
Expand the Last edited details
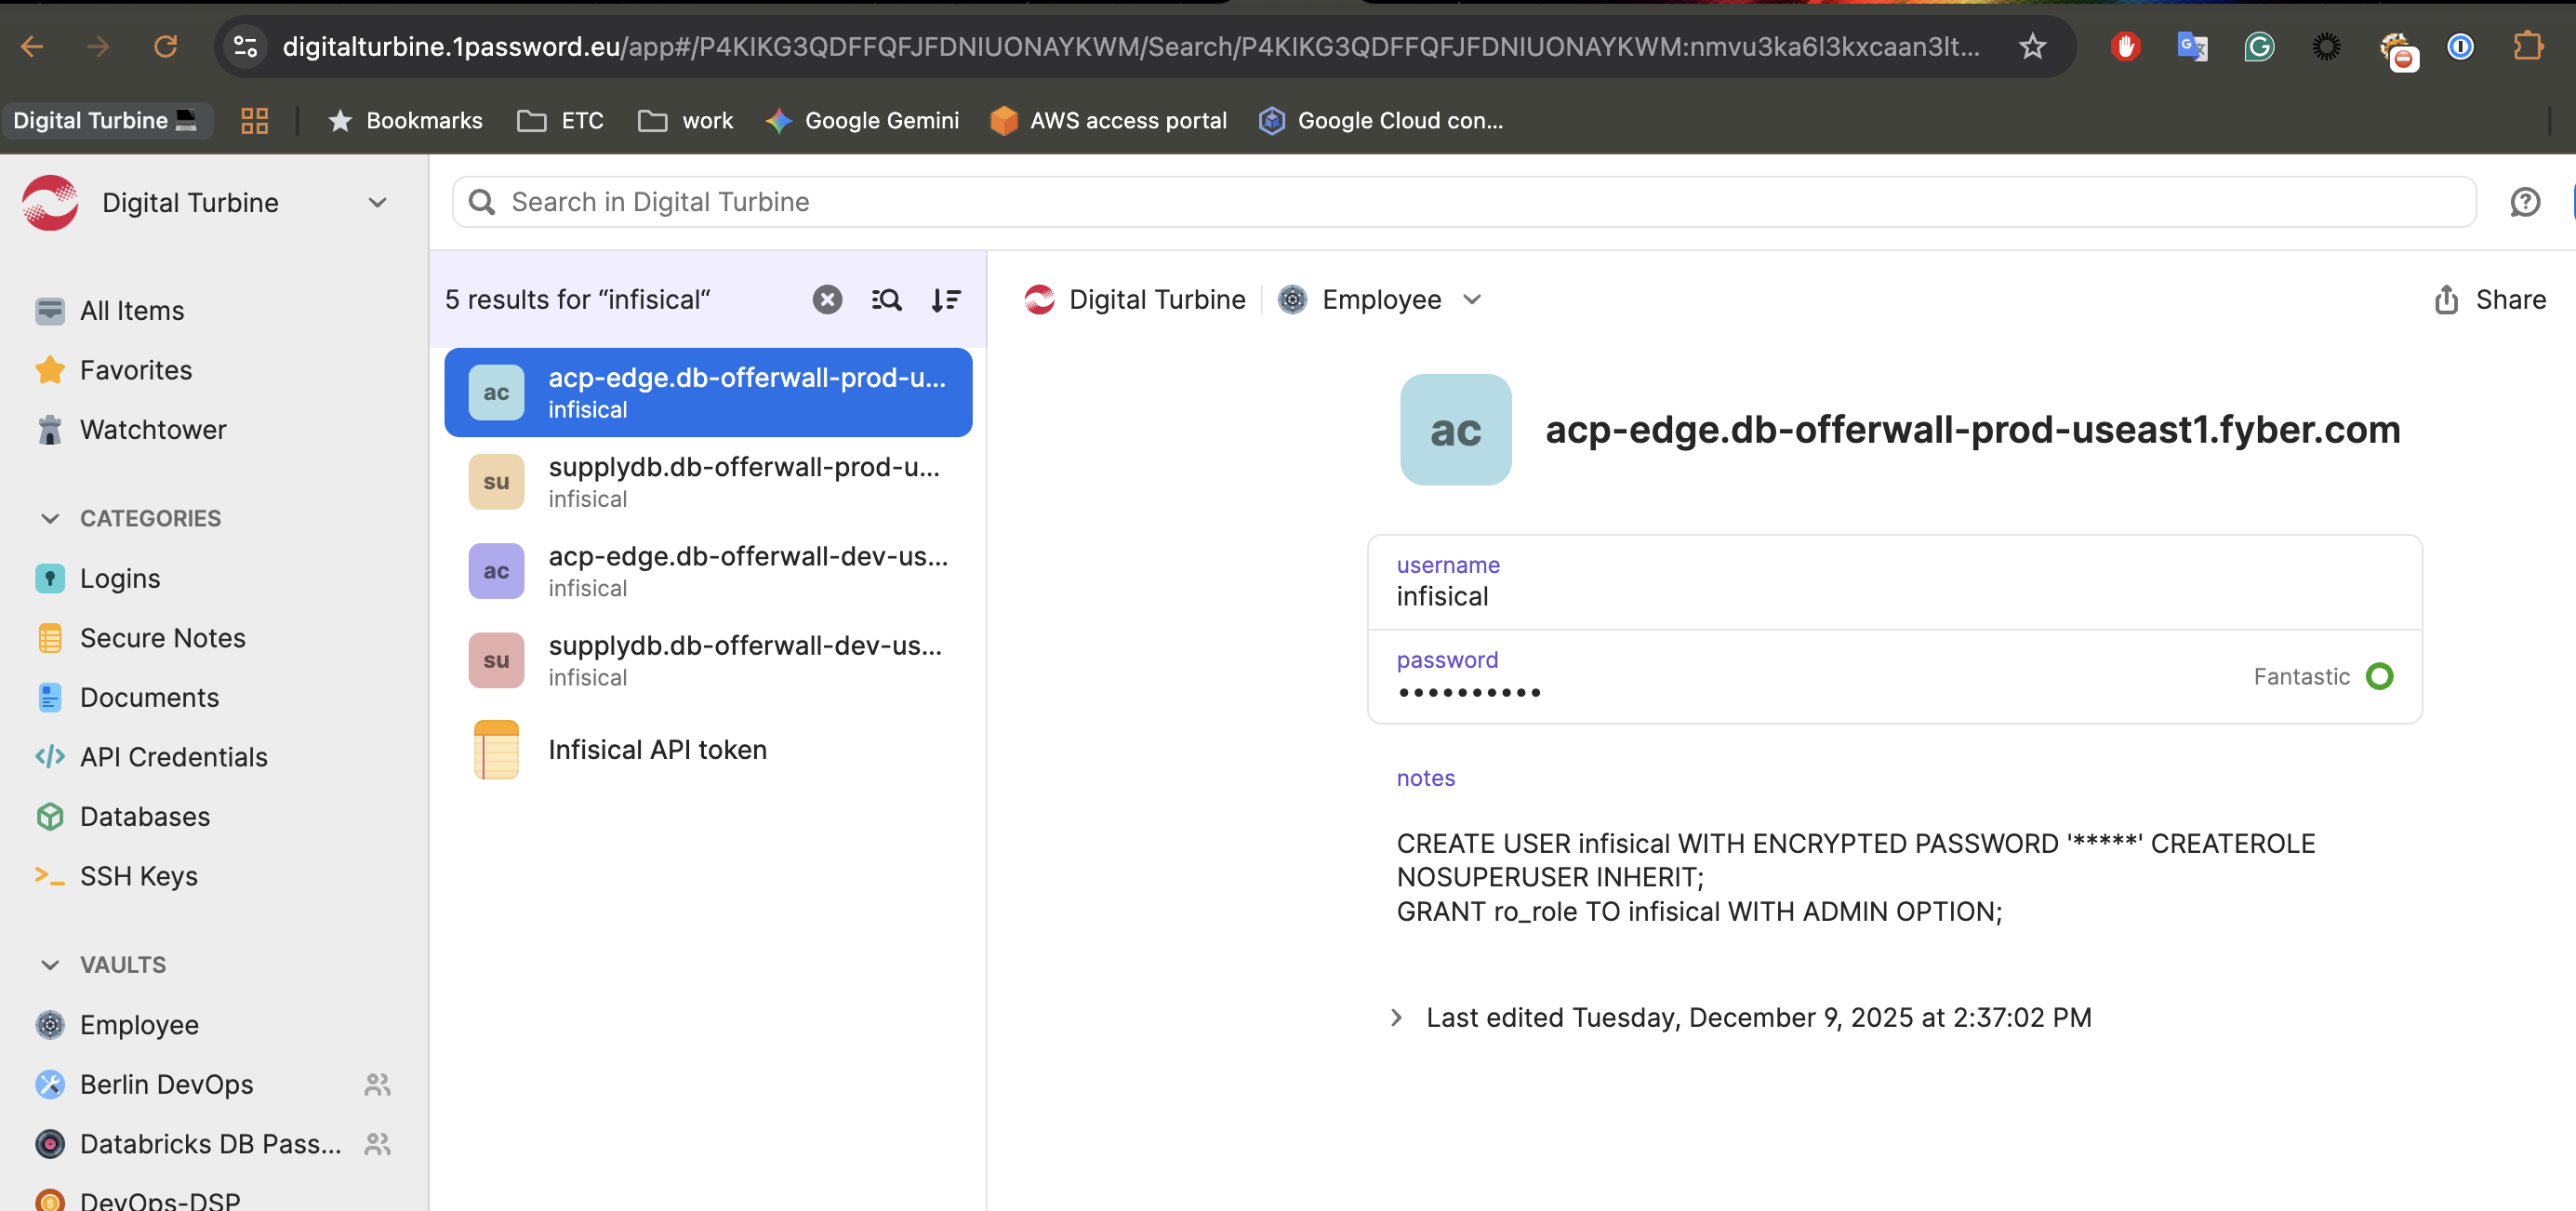point(1397,1017)
